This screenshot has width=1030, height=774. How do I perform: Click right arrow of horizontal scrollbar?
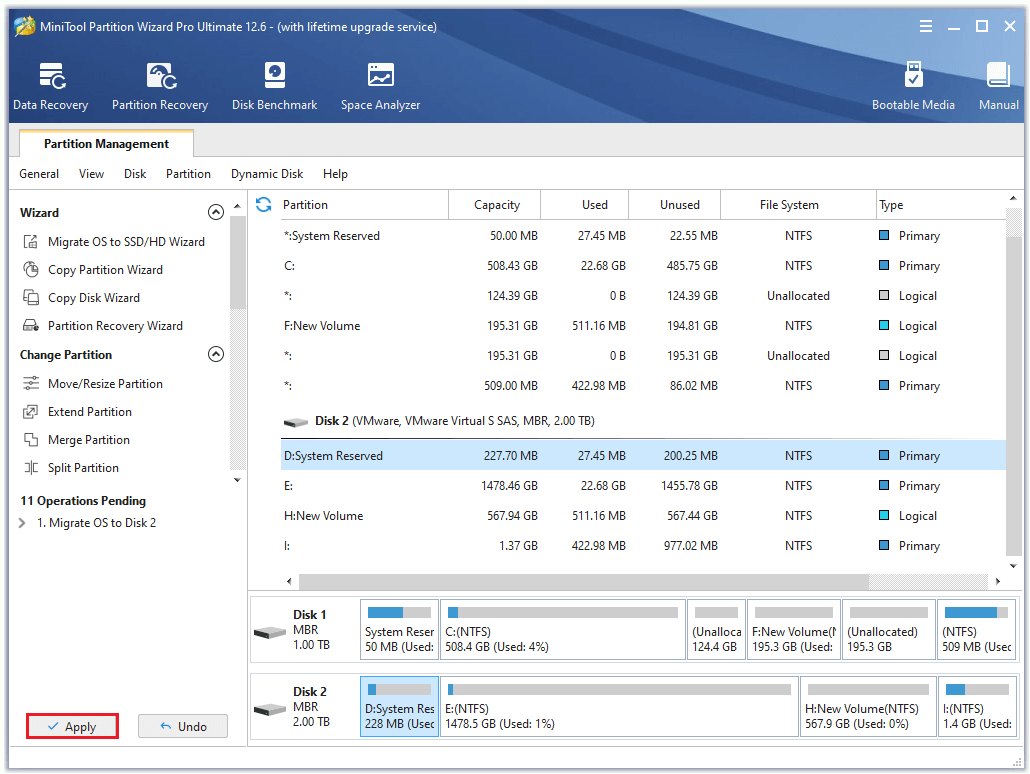[x=998, y=581]
